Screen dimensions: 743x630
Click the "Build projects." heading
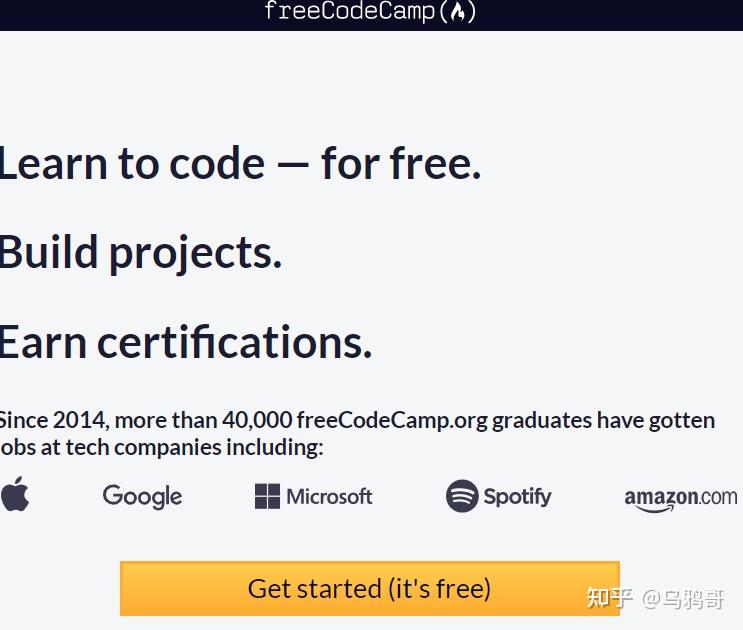click(141, 253)
